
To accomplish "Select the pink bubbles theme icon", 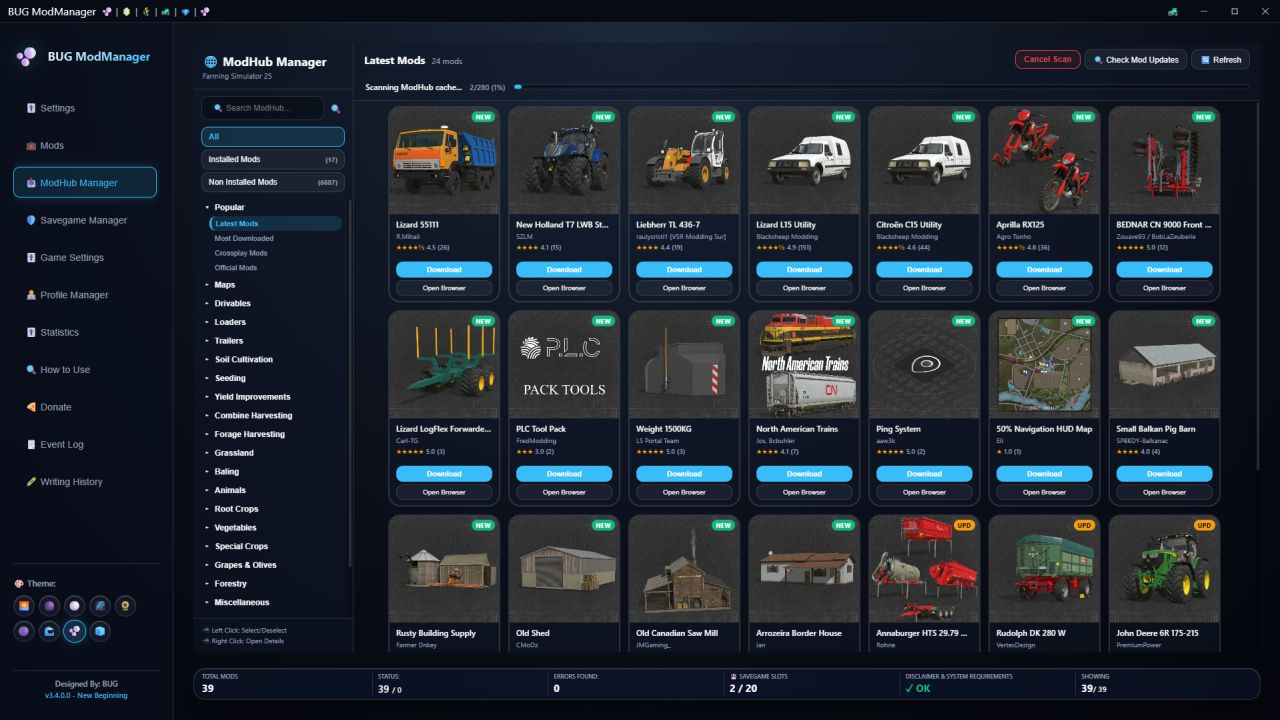I will coord(75,631).
